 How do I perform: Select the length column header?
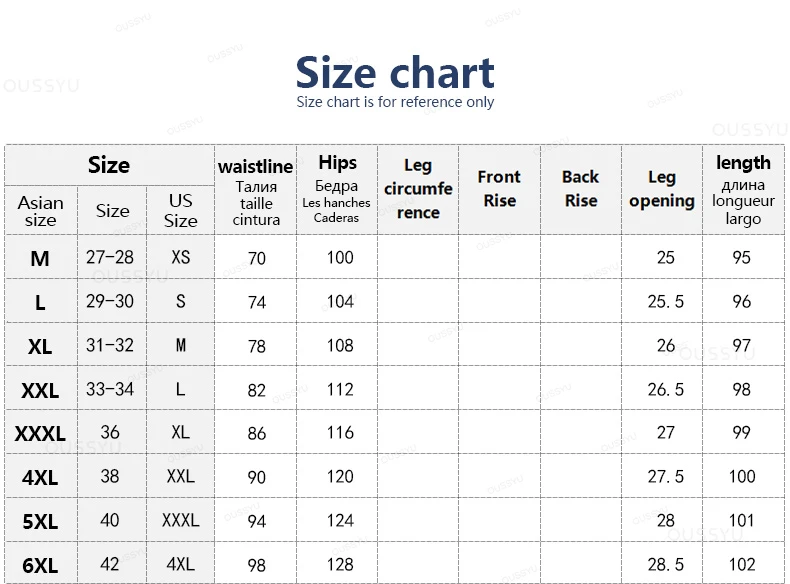coord(743,190)
